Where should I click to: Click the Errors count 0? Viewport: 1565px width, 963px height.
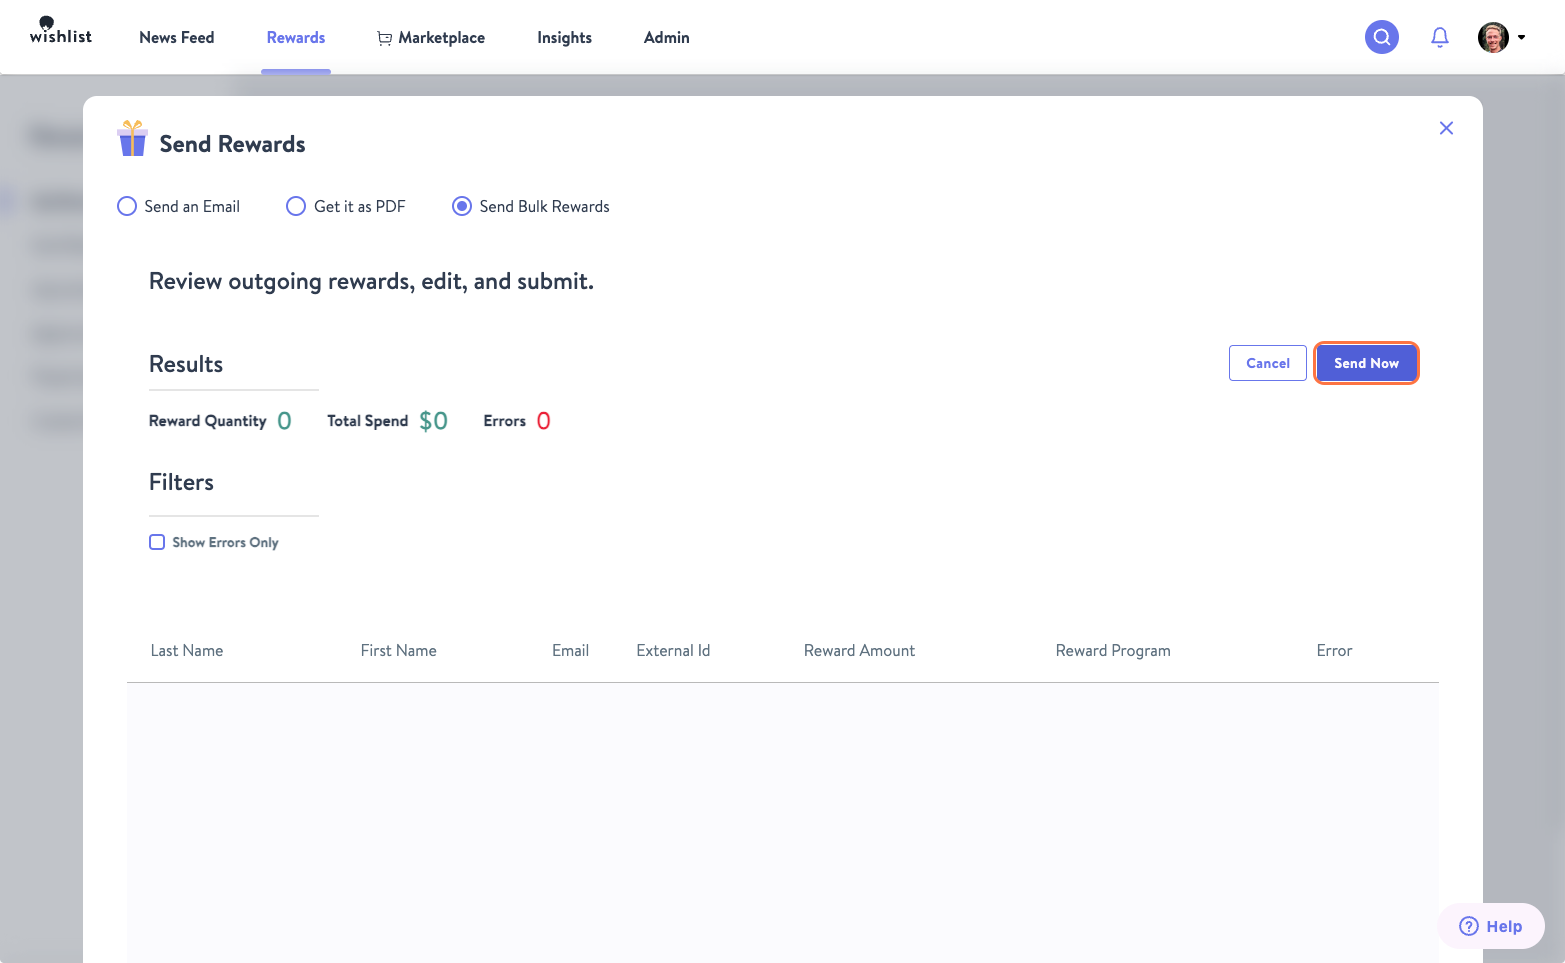[x=543, y=421]
